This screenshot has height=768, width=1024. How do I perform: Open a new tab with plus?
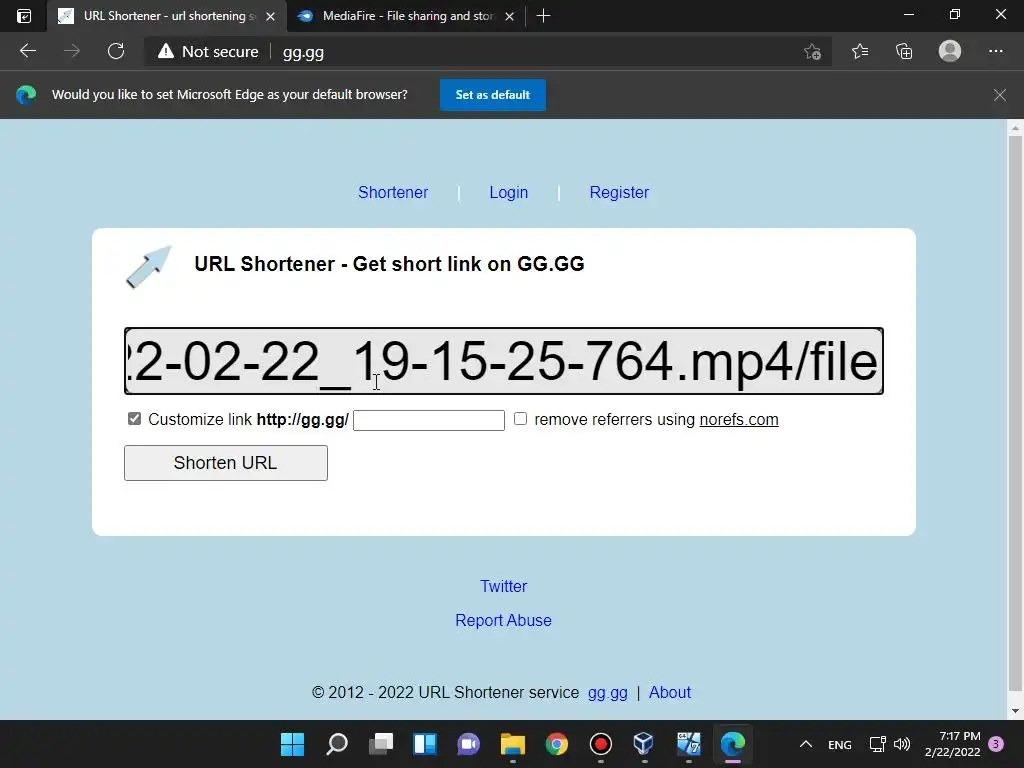coord(543,16)
